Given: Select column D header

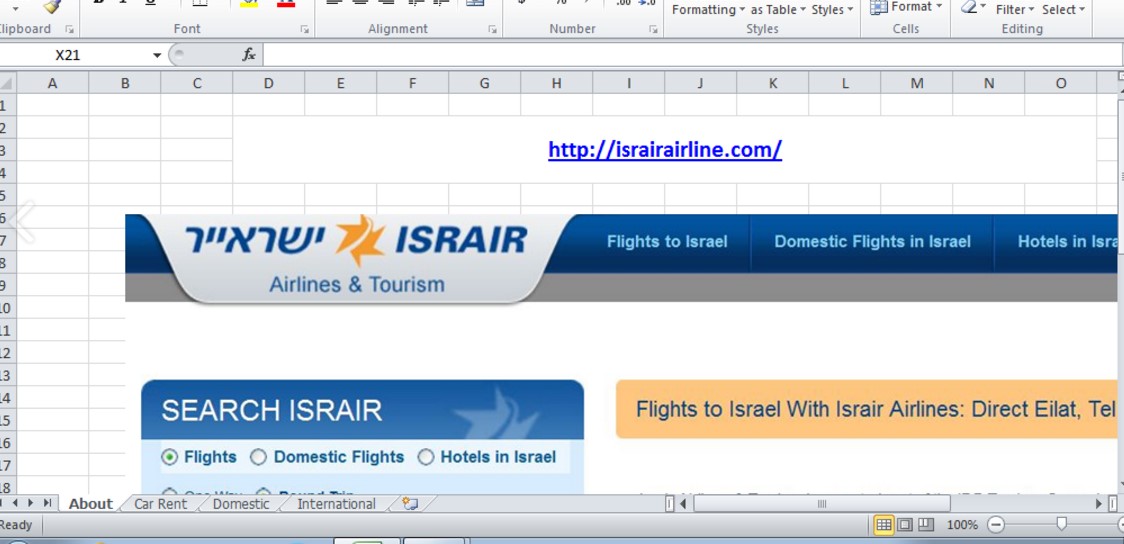Looking at the screenshot, I should [x=268, y=83].
